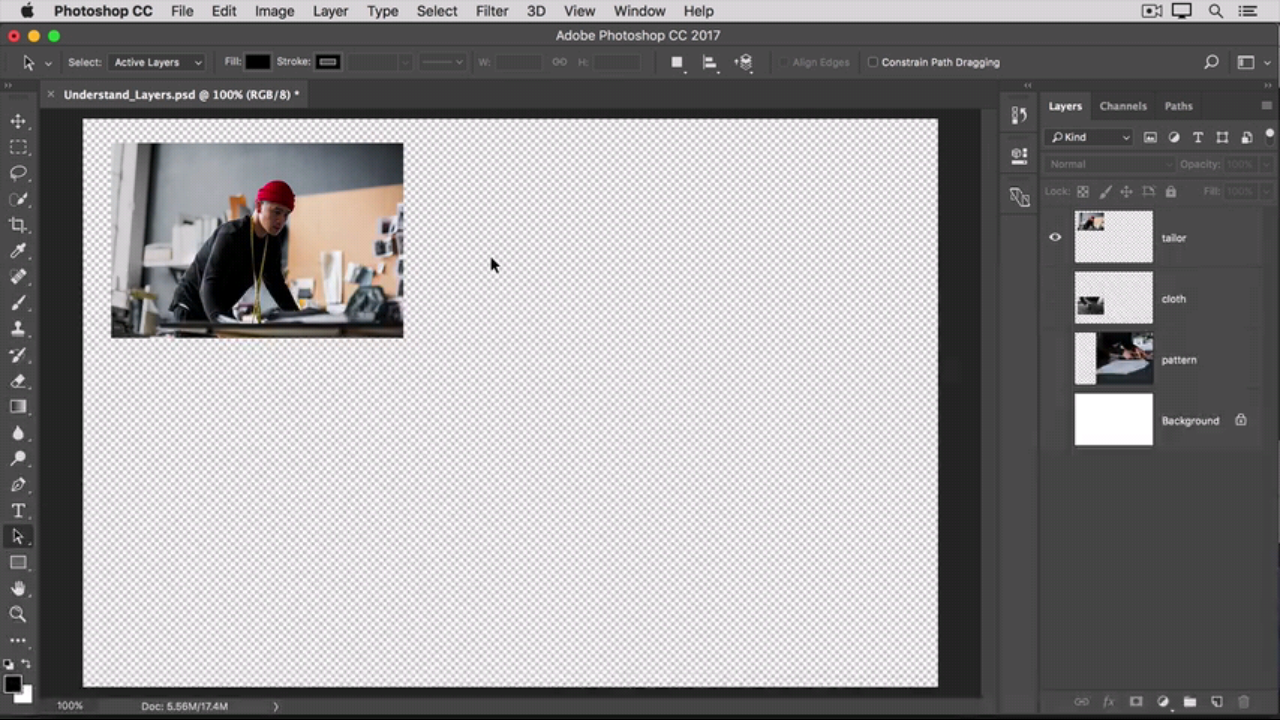Open the Kind filter dropdown
This screenshot has height=720, width=1280.
[1090, 137]
